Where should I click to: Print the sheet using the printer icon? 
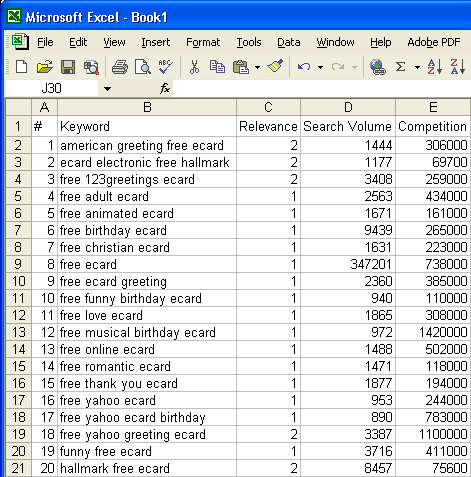pyautogui.click(x=120, y=67)
